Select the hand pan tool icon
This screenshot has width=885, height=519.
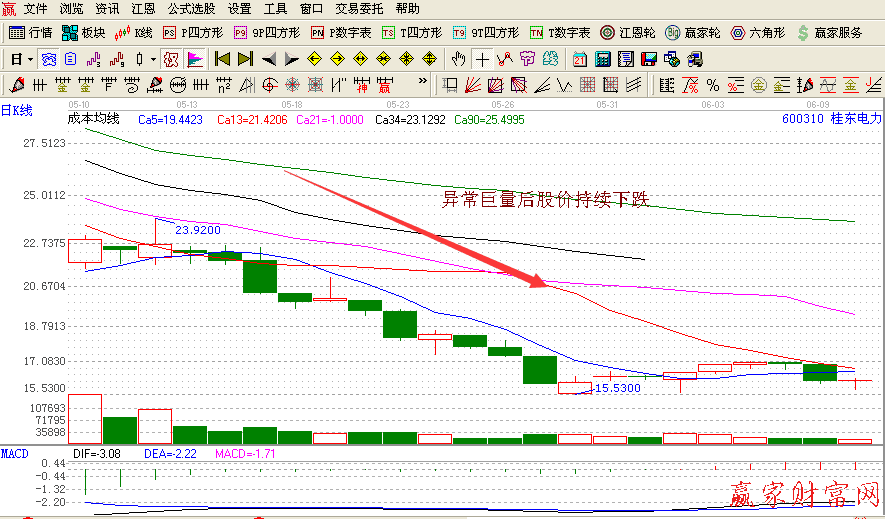coord(459,59)
